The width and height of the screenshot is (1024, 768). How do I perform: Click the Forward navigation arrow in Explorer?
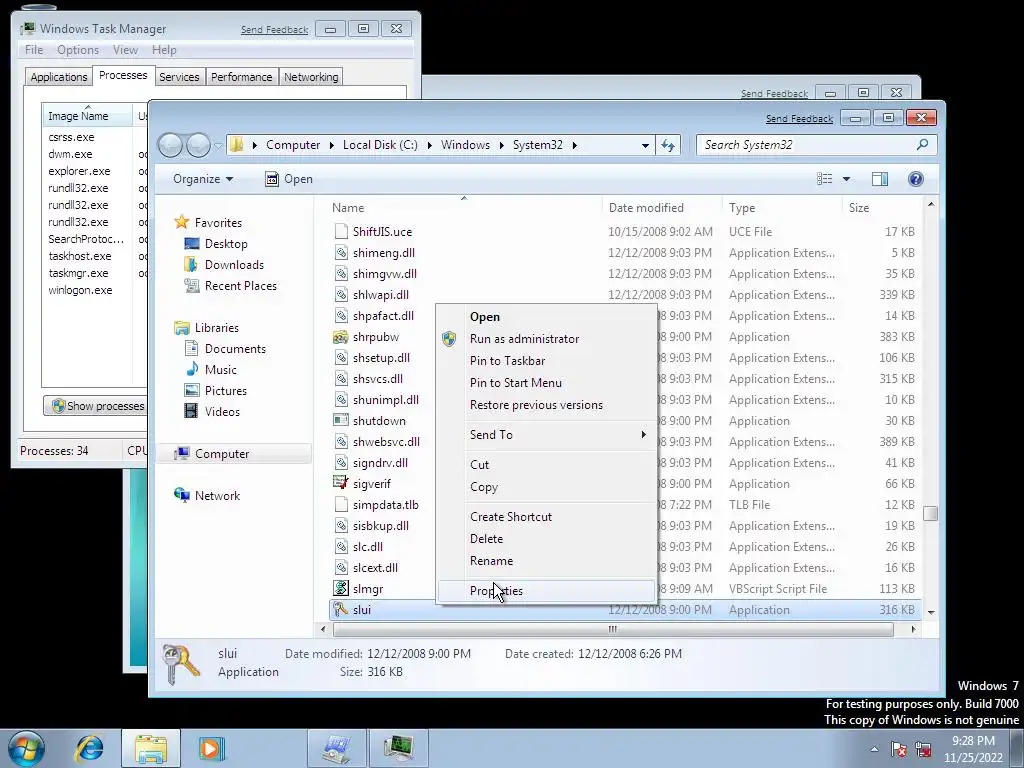click(x=199, y=145)
